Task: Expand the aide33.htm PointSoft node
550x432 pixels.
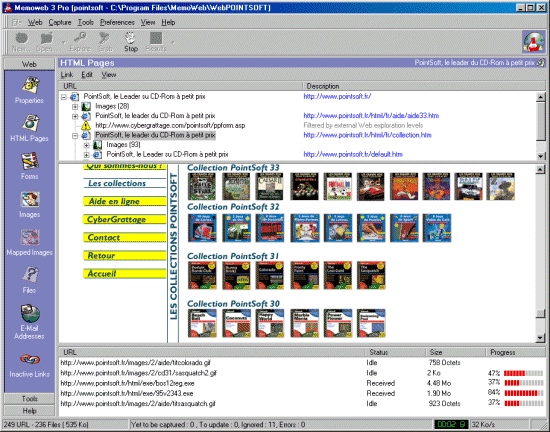Action: click(75, 116)
